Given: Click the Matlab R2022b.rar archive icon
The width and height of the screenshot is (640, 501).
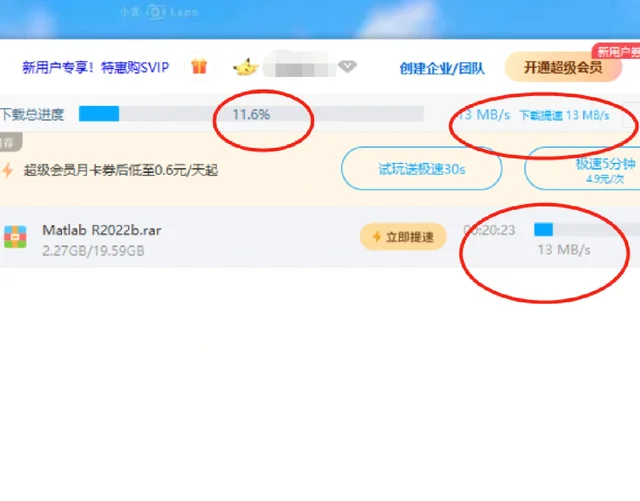Looking at the screenshot, I should click(15, 237).
